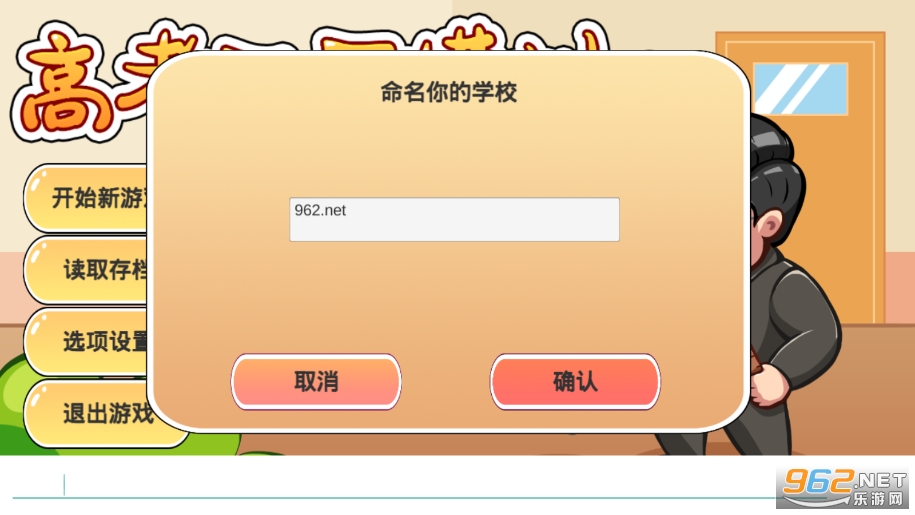Click the 命名你的学校 dialog title
Viewport: 915px width, 515px height.
448,92
